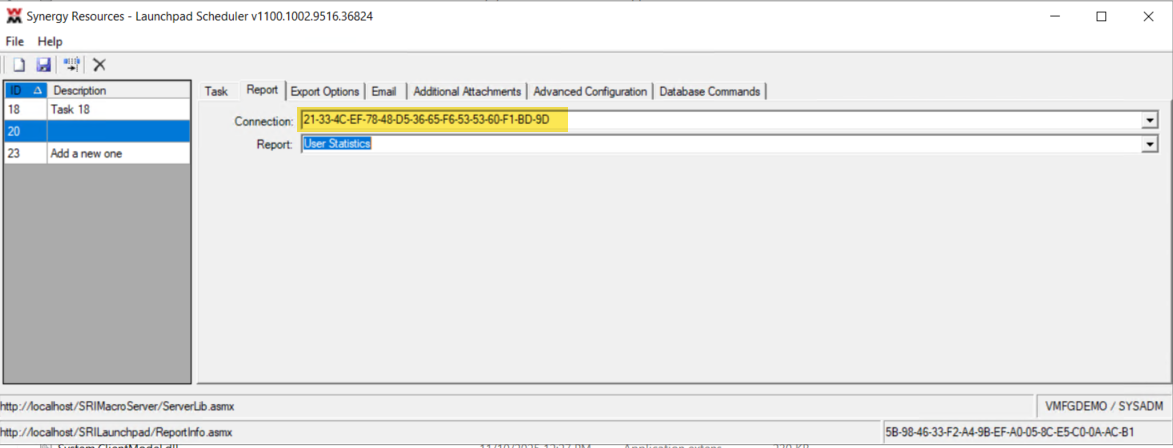Open the Additional Attachments tab
The image size is (1173, 448).
pos(467,91)
